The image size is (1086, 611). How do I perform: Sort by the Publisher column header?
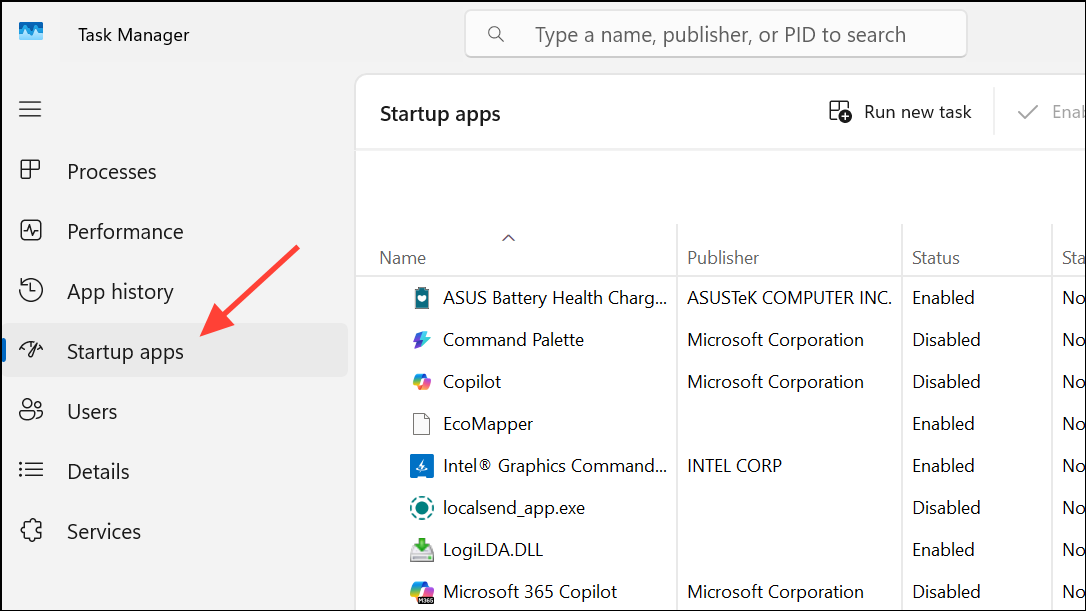723,257
